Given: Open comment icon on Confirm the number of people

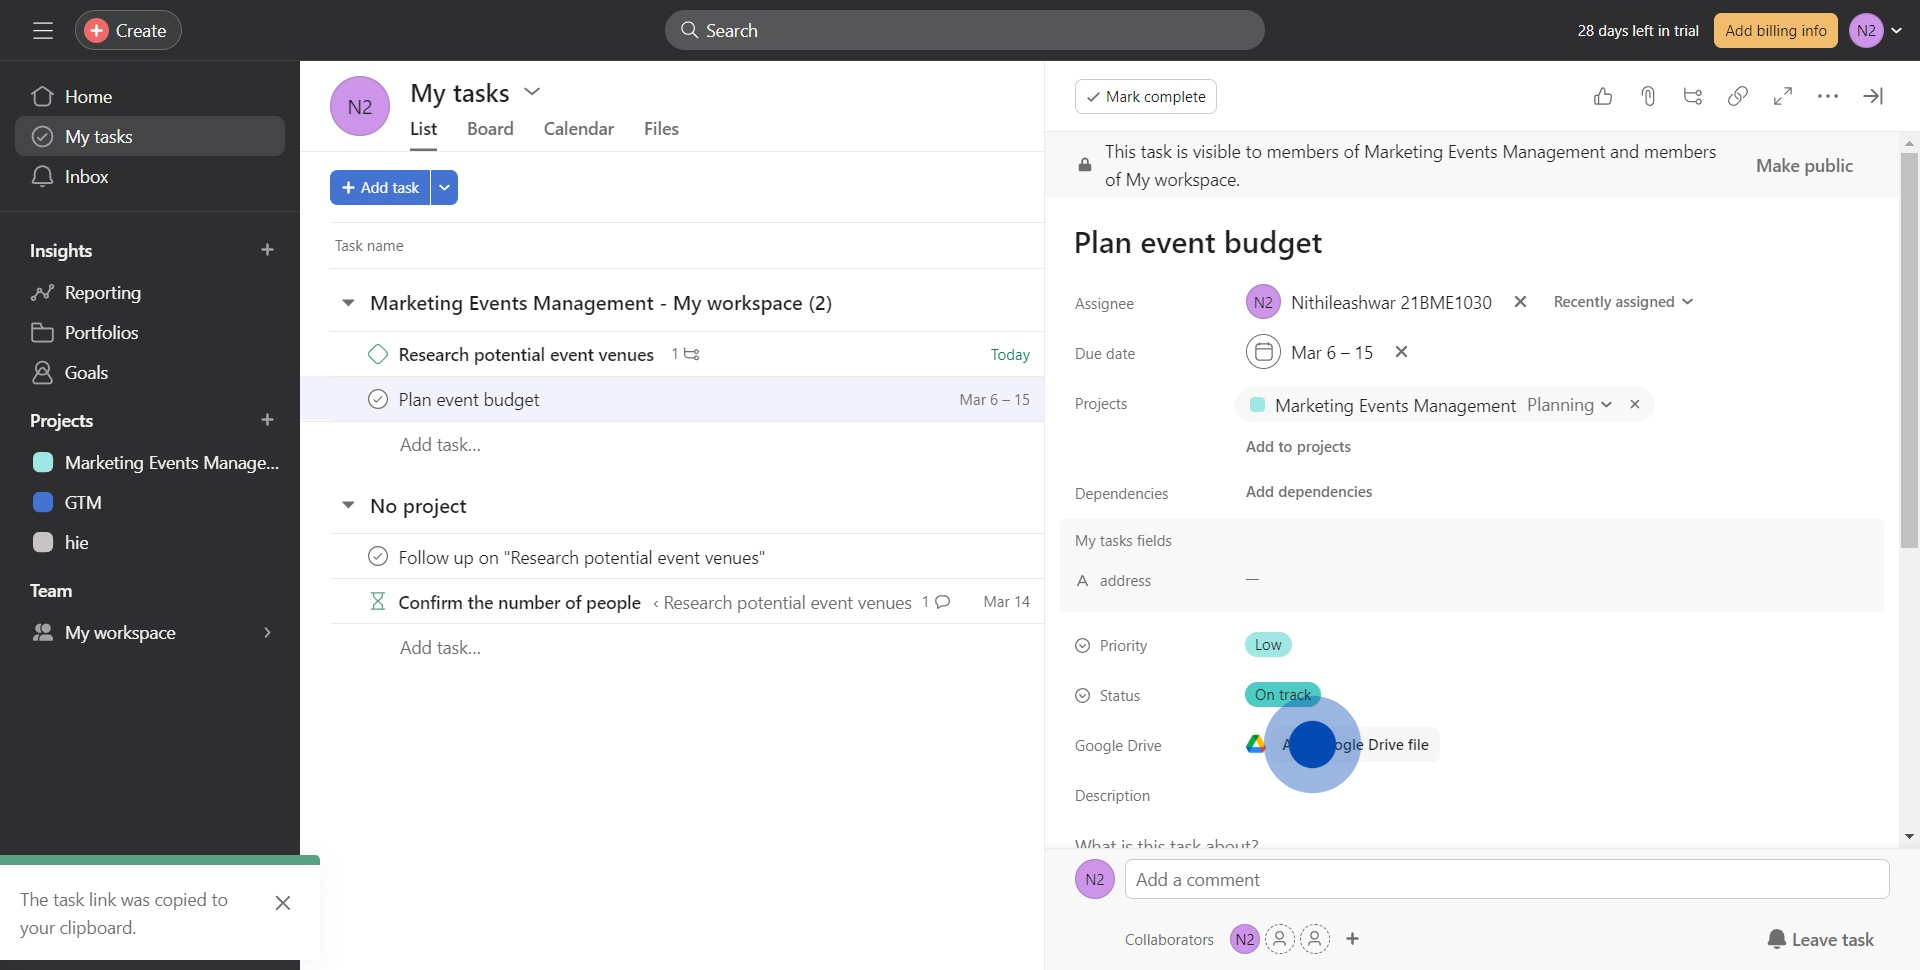Looking at the screenshot, I should coord(942,602).
